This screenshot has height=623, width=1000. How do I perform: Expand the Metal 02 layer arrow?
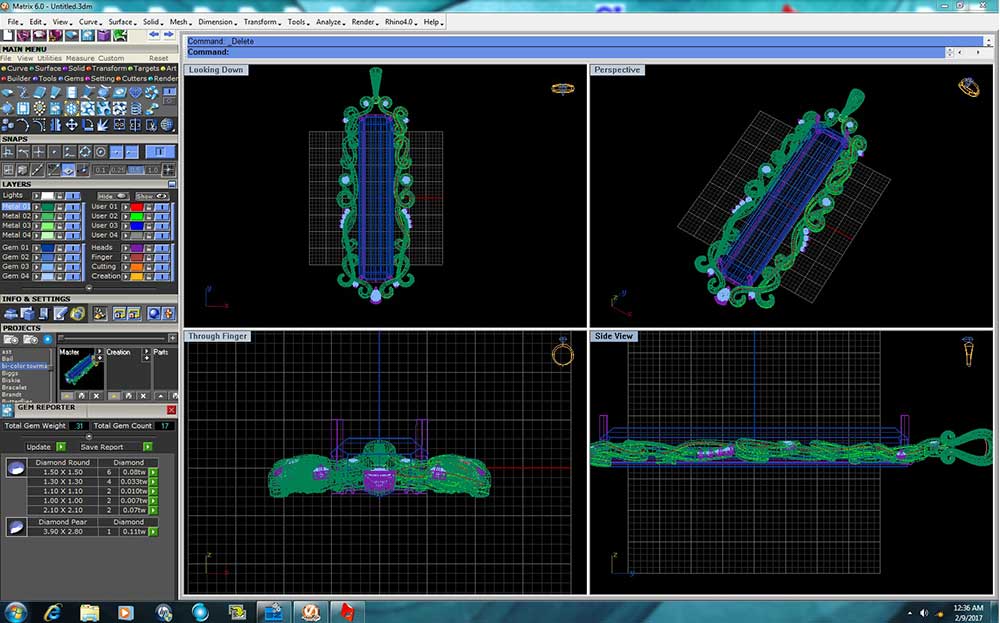pos(36,217)
